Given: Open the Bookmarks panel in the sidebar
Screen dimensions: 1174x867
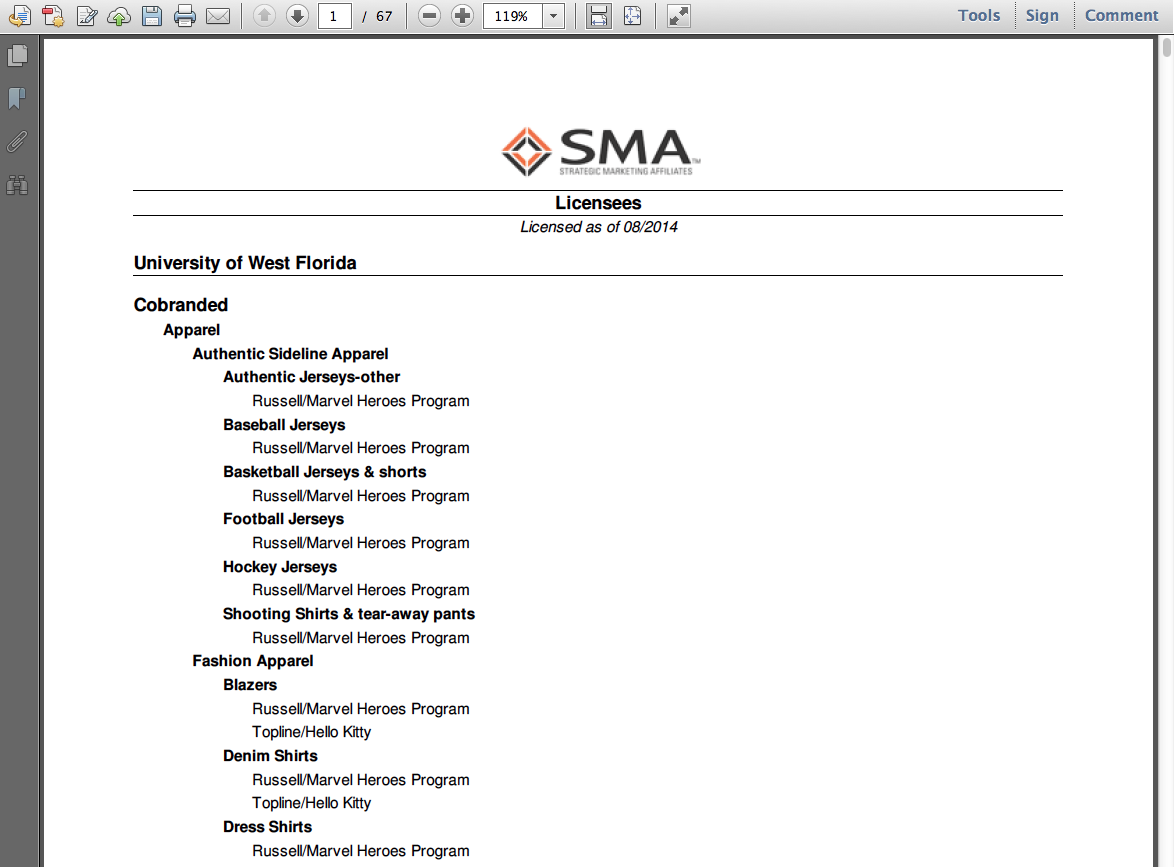Looking at the screenshot, I should point(16,98).
